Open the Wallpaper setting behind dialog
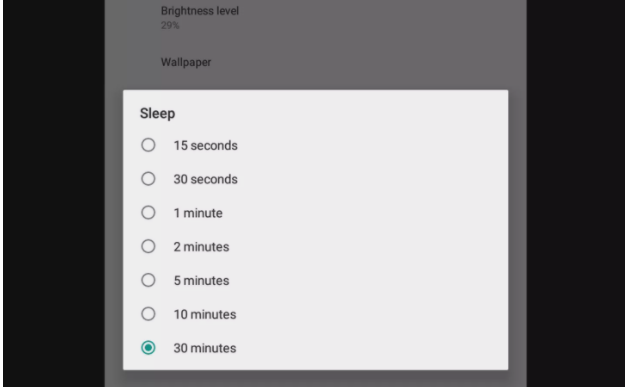 click(315, 62)
